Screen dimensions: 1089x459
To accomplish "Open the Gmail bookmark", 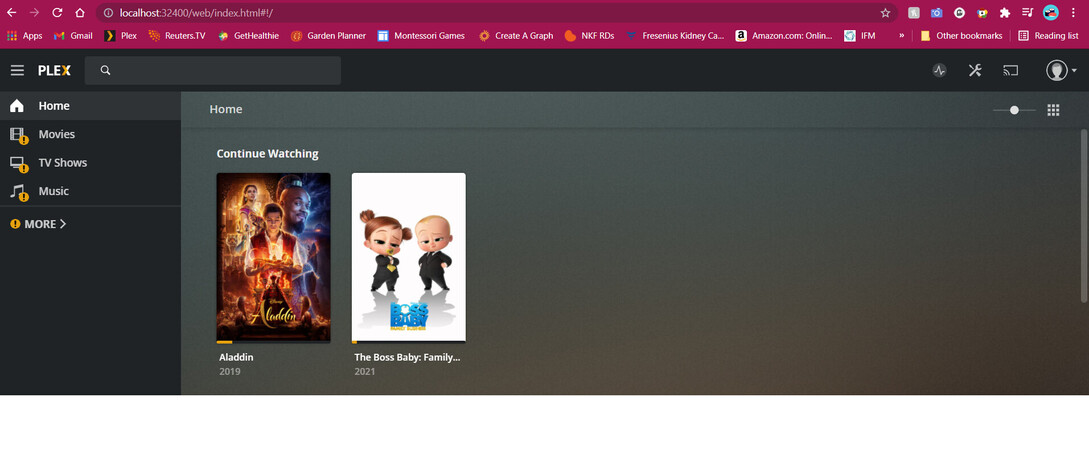I will coord(73,35).
